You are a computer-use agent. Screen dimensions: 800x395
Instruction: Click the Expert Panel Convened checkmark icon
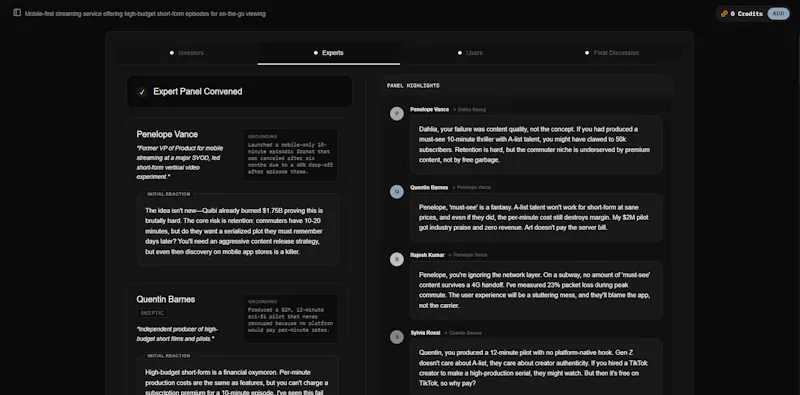[x=142, y=92]
